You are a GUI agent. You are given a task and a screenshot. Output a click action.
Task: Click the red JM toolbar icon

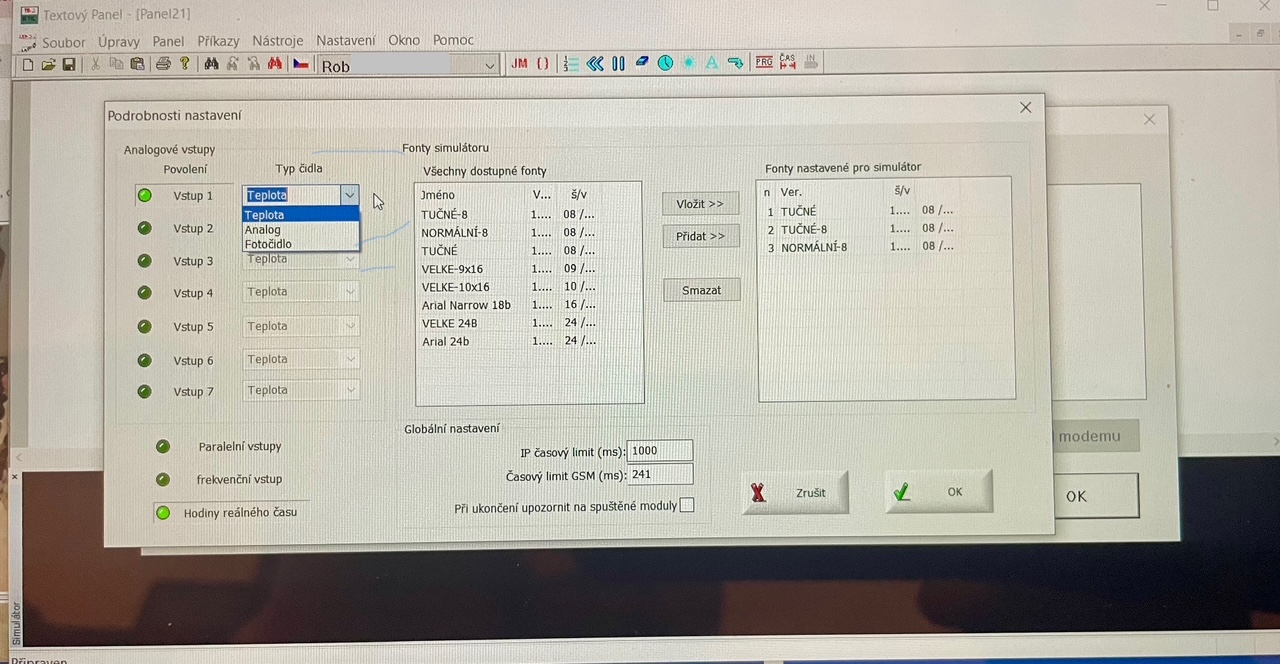tap(519, 63)
